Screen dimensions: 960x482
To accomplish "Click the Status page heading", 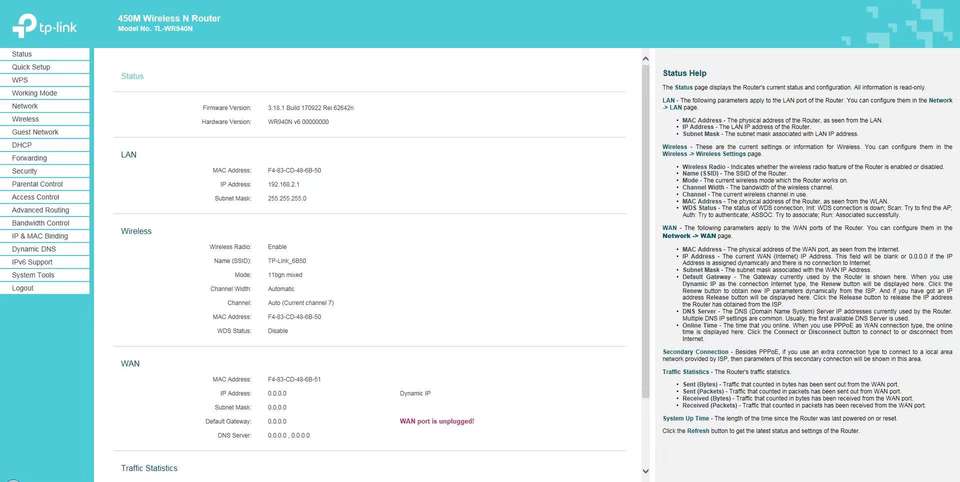I will [x=132, y=77].
